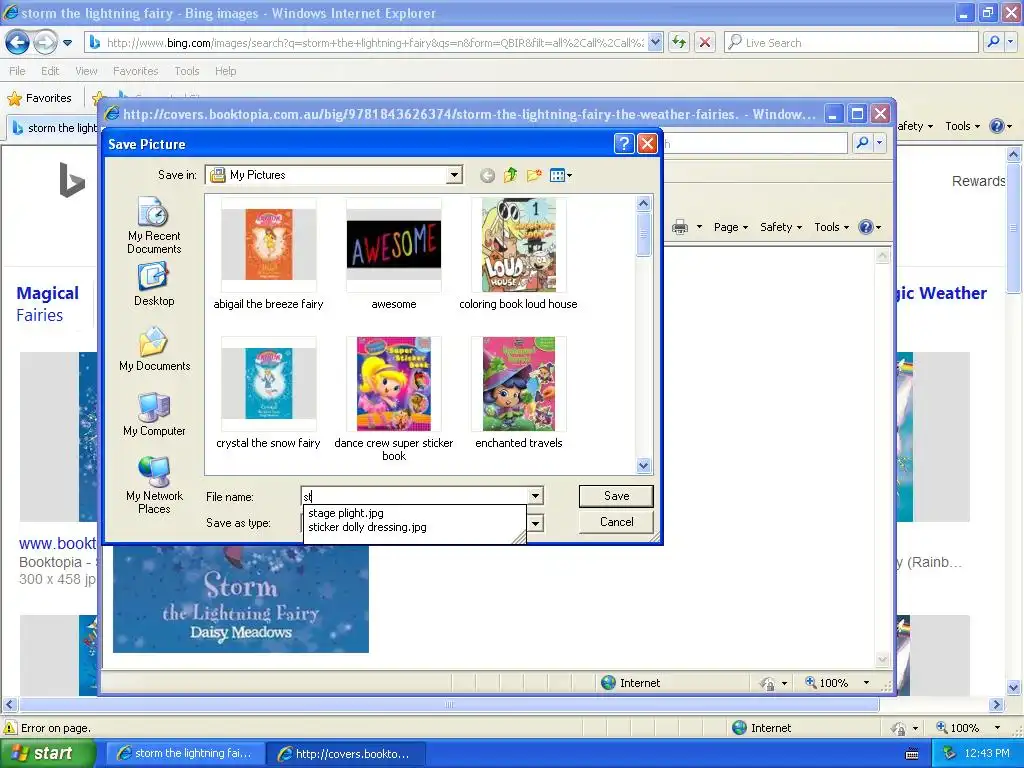The height and width of the screenshot is (768, 1024).
Task: Expand the address bar history dropdown
Action: (x=656, y=43)
